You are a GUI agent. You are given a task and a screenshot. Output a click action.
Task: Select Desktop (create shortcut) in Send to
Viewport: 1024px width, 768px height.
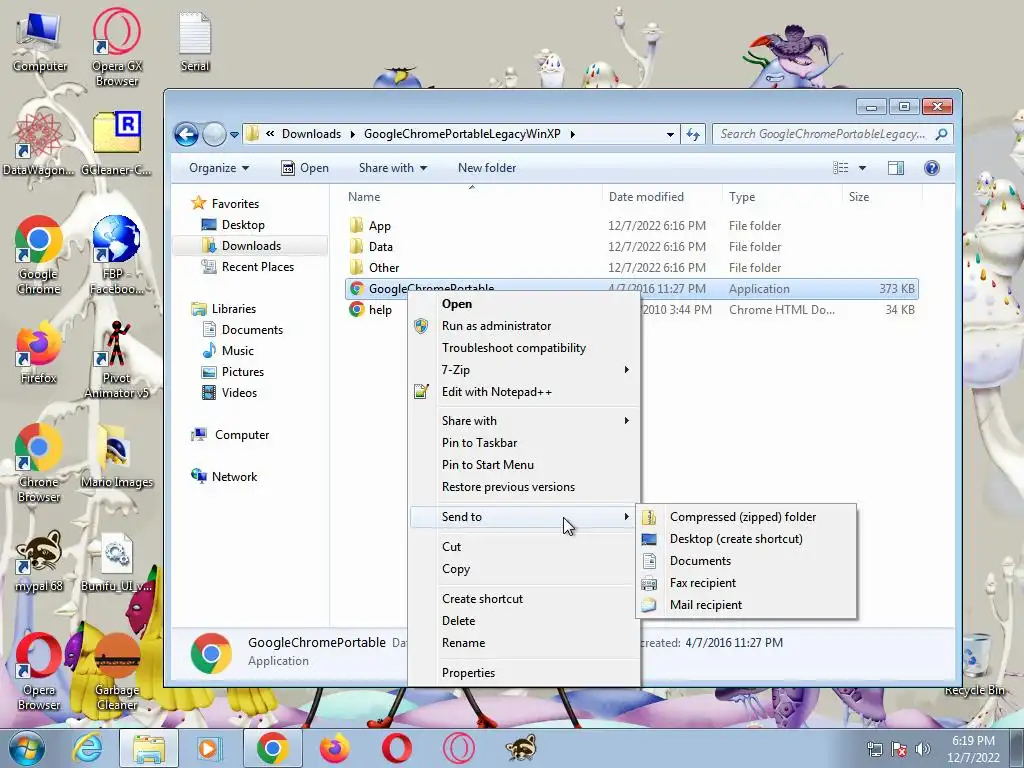[x=746, y=539]
